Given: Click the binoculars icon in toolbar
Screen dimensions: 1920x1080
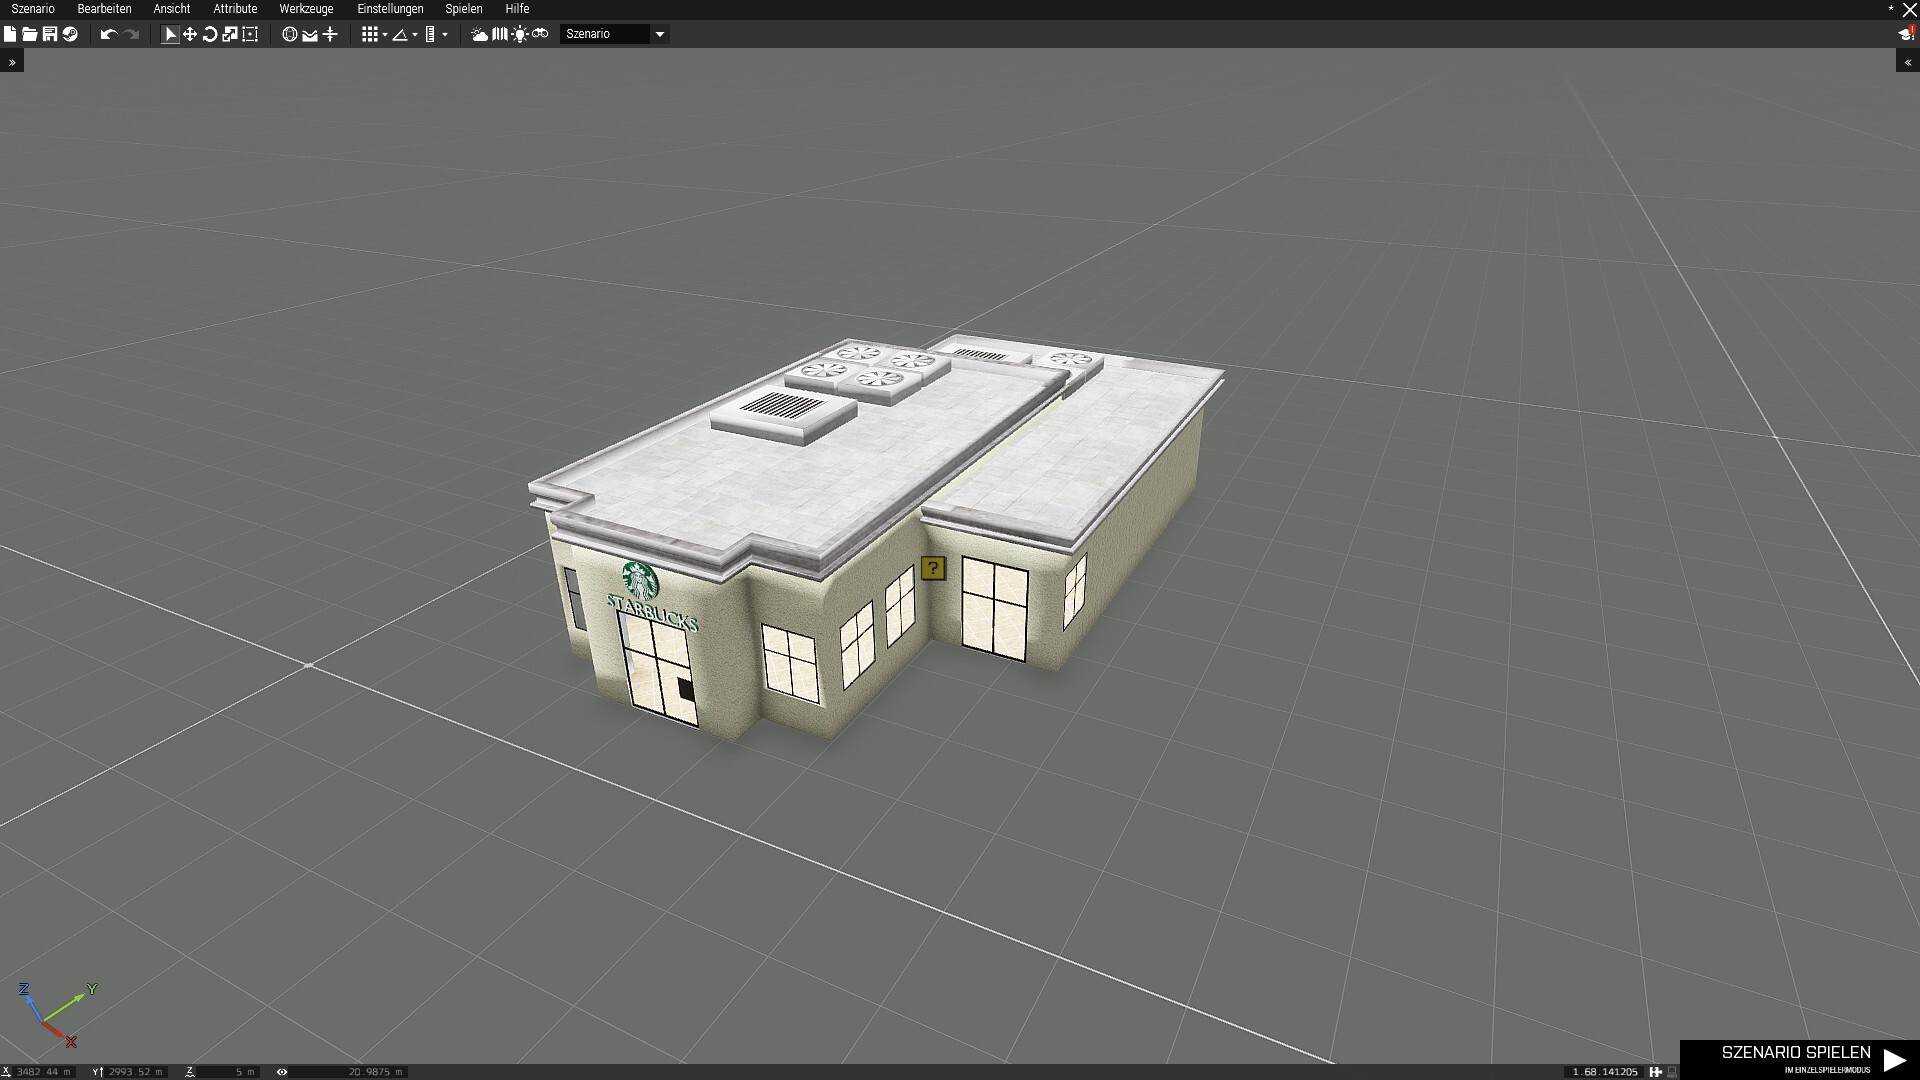Looking at the screenshot, I should coord(540,34).
